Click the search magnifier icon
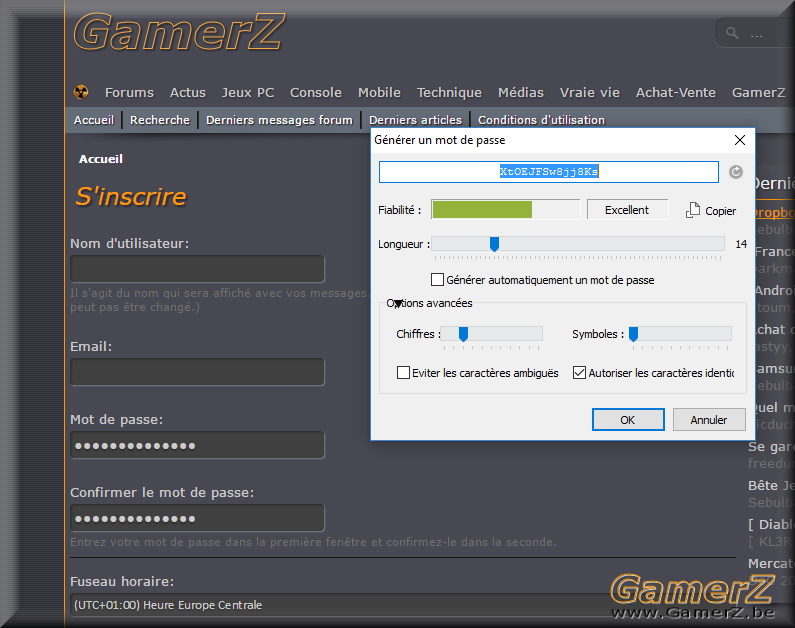 coord(732,33)
